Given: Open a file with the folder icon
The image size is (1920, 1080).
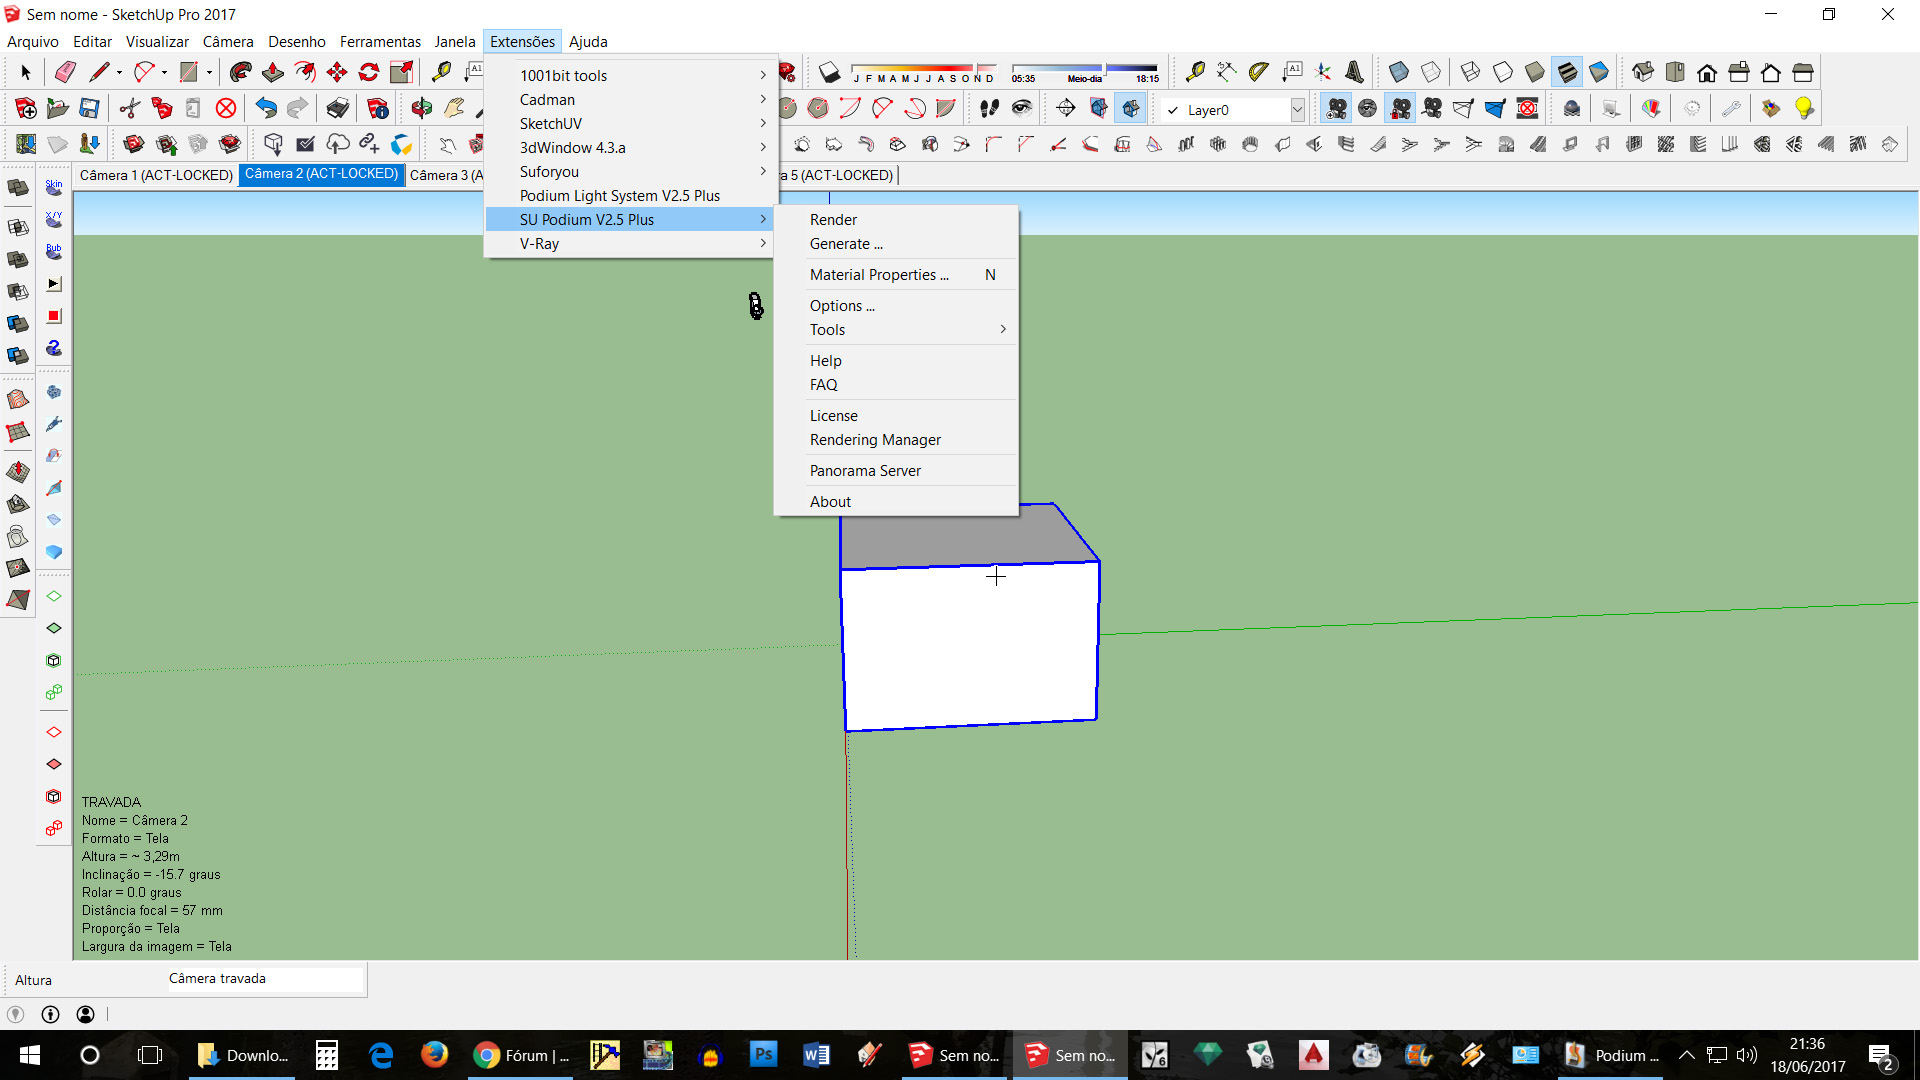Looking at the screenshot, I should click(x=58, y=108).
